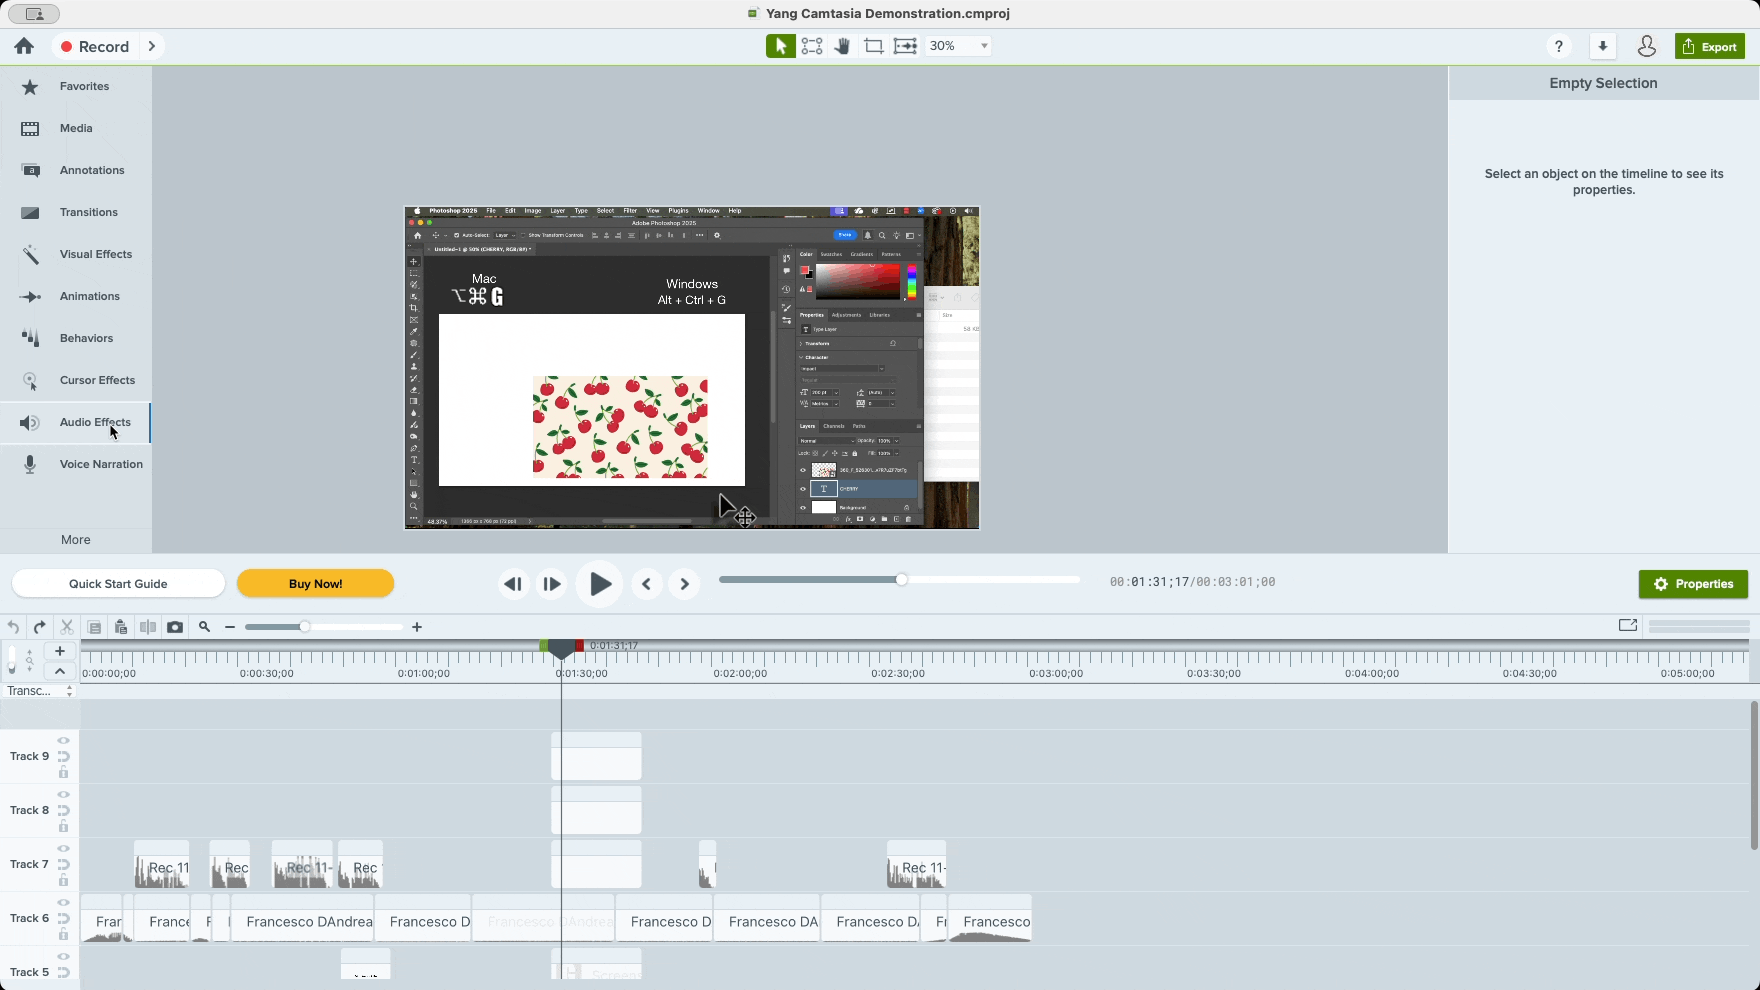The height and width of the screenshot is (990, 1760).
Task: Open the user account profile icon
Action: pyautogui.click(x=1646, y=46)
